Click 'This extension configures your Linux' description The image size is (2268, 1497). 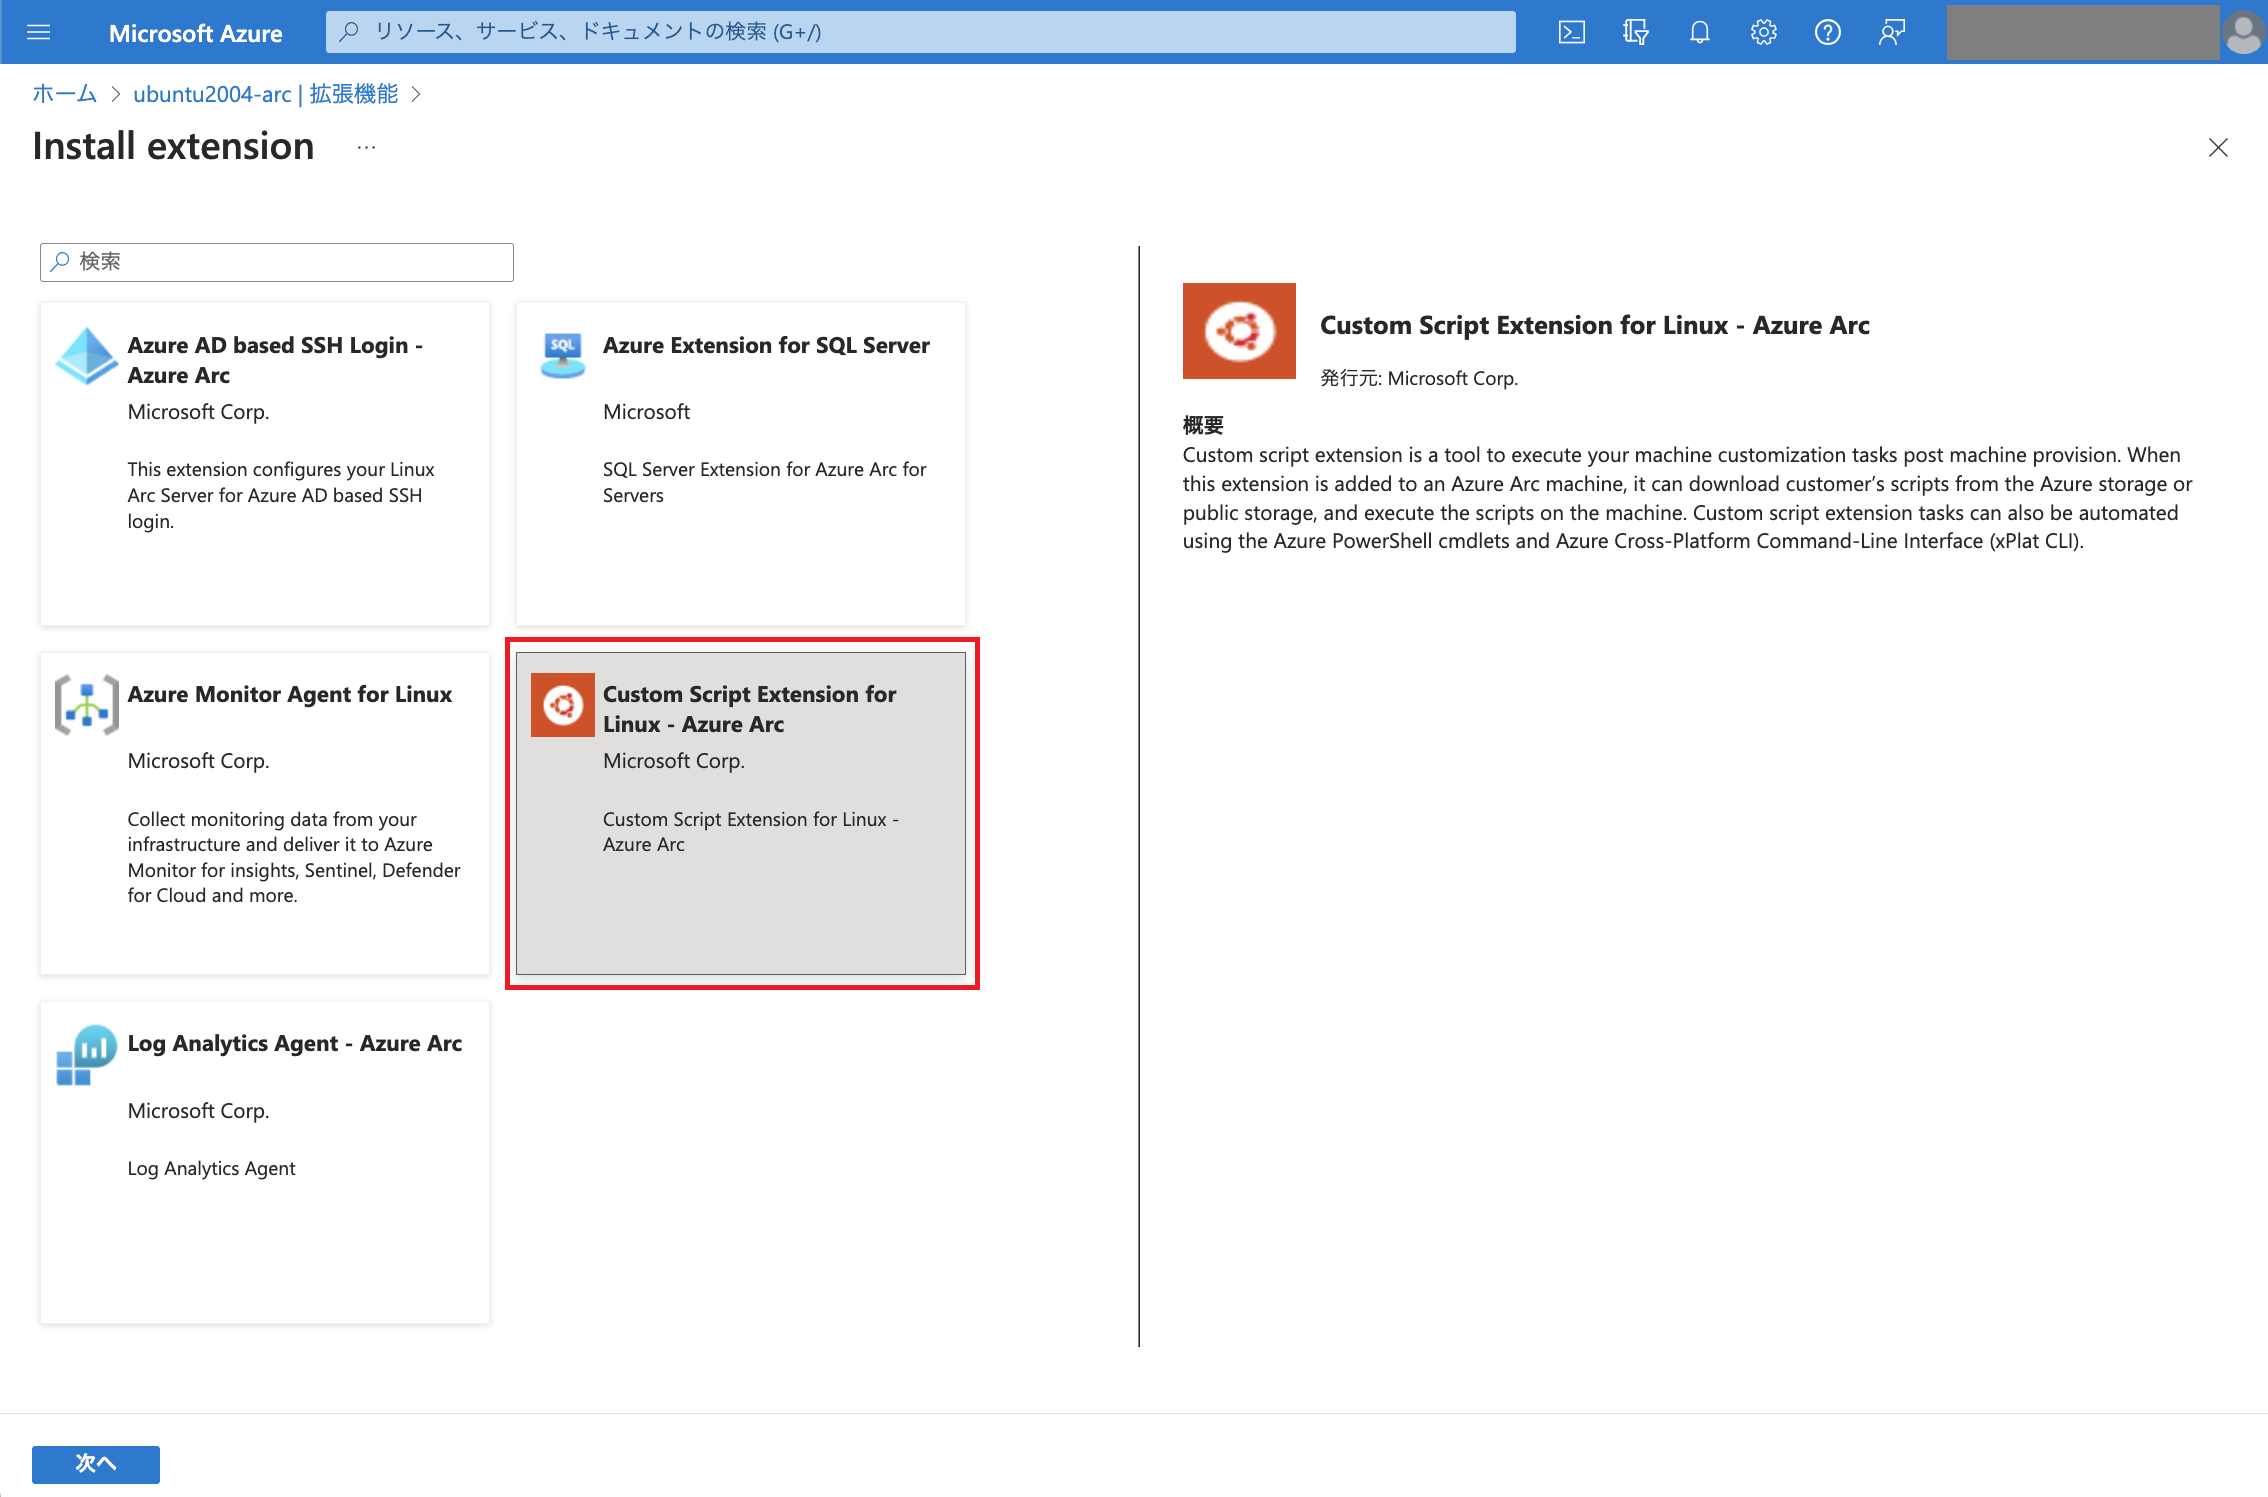coord(281,495)
